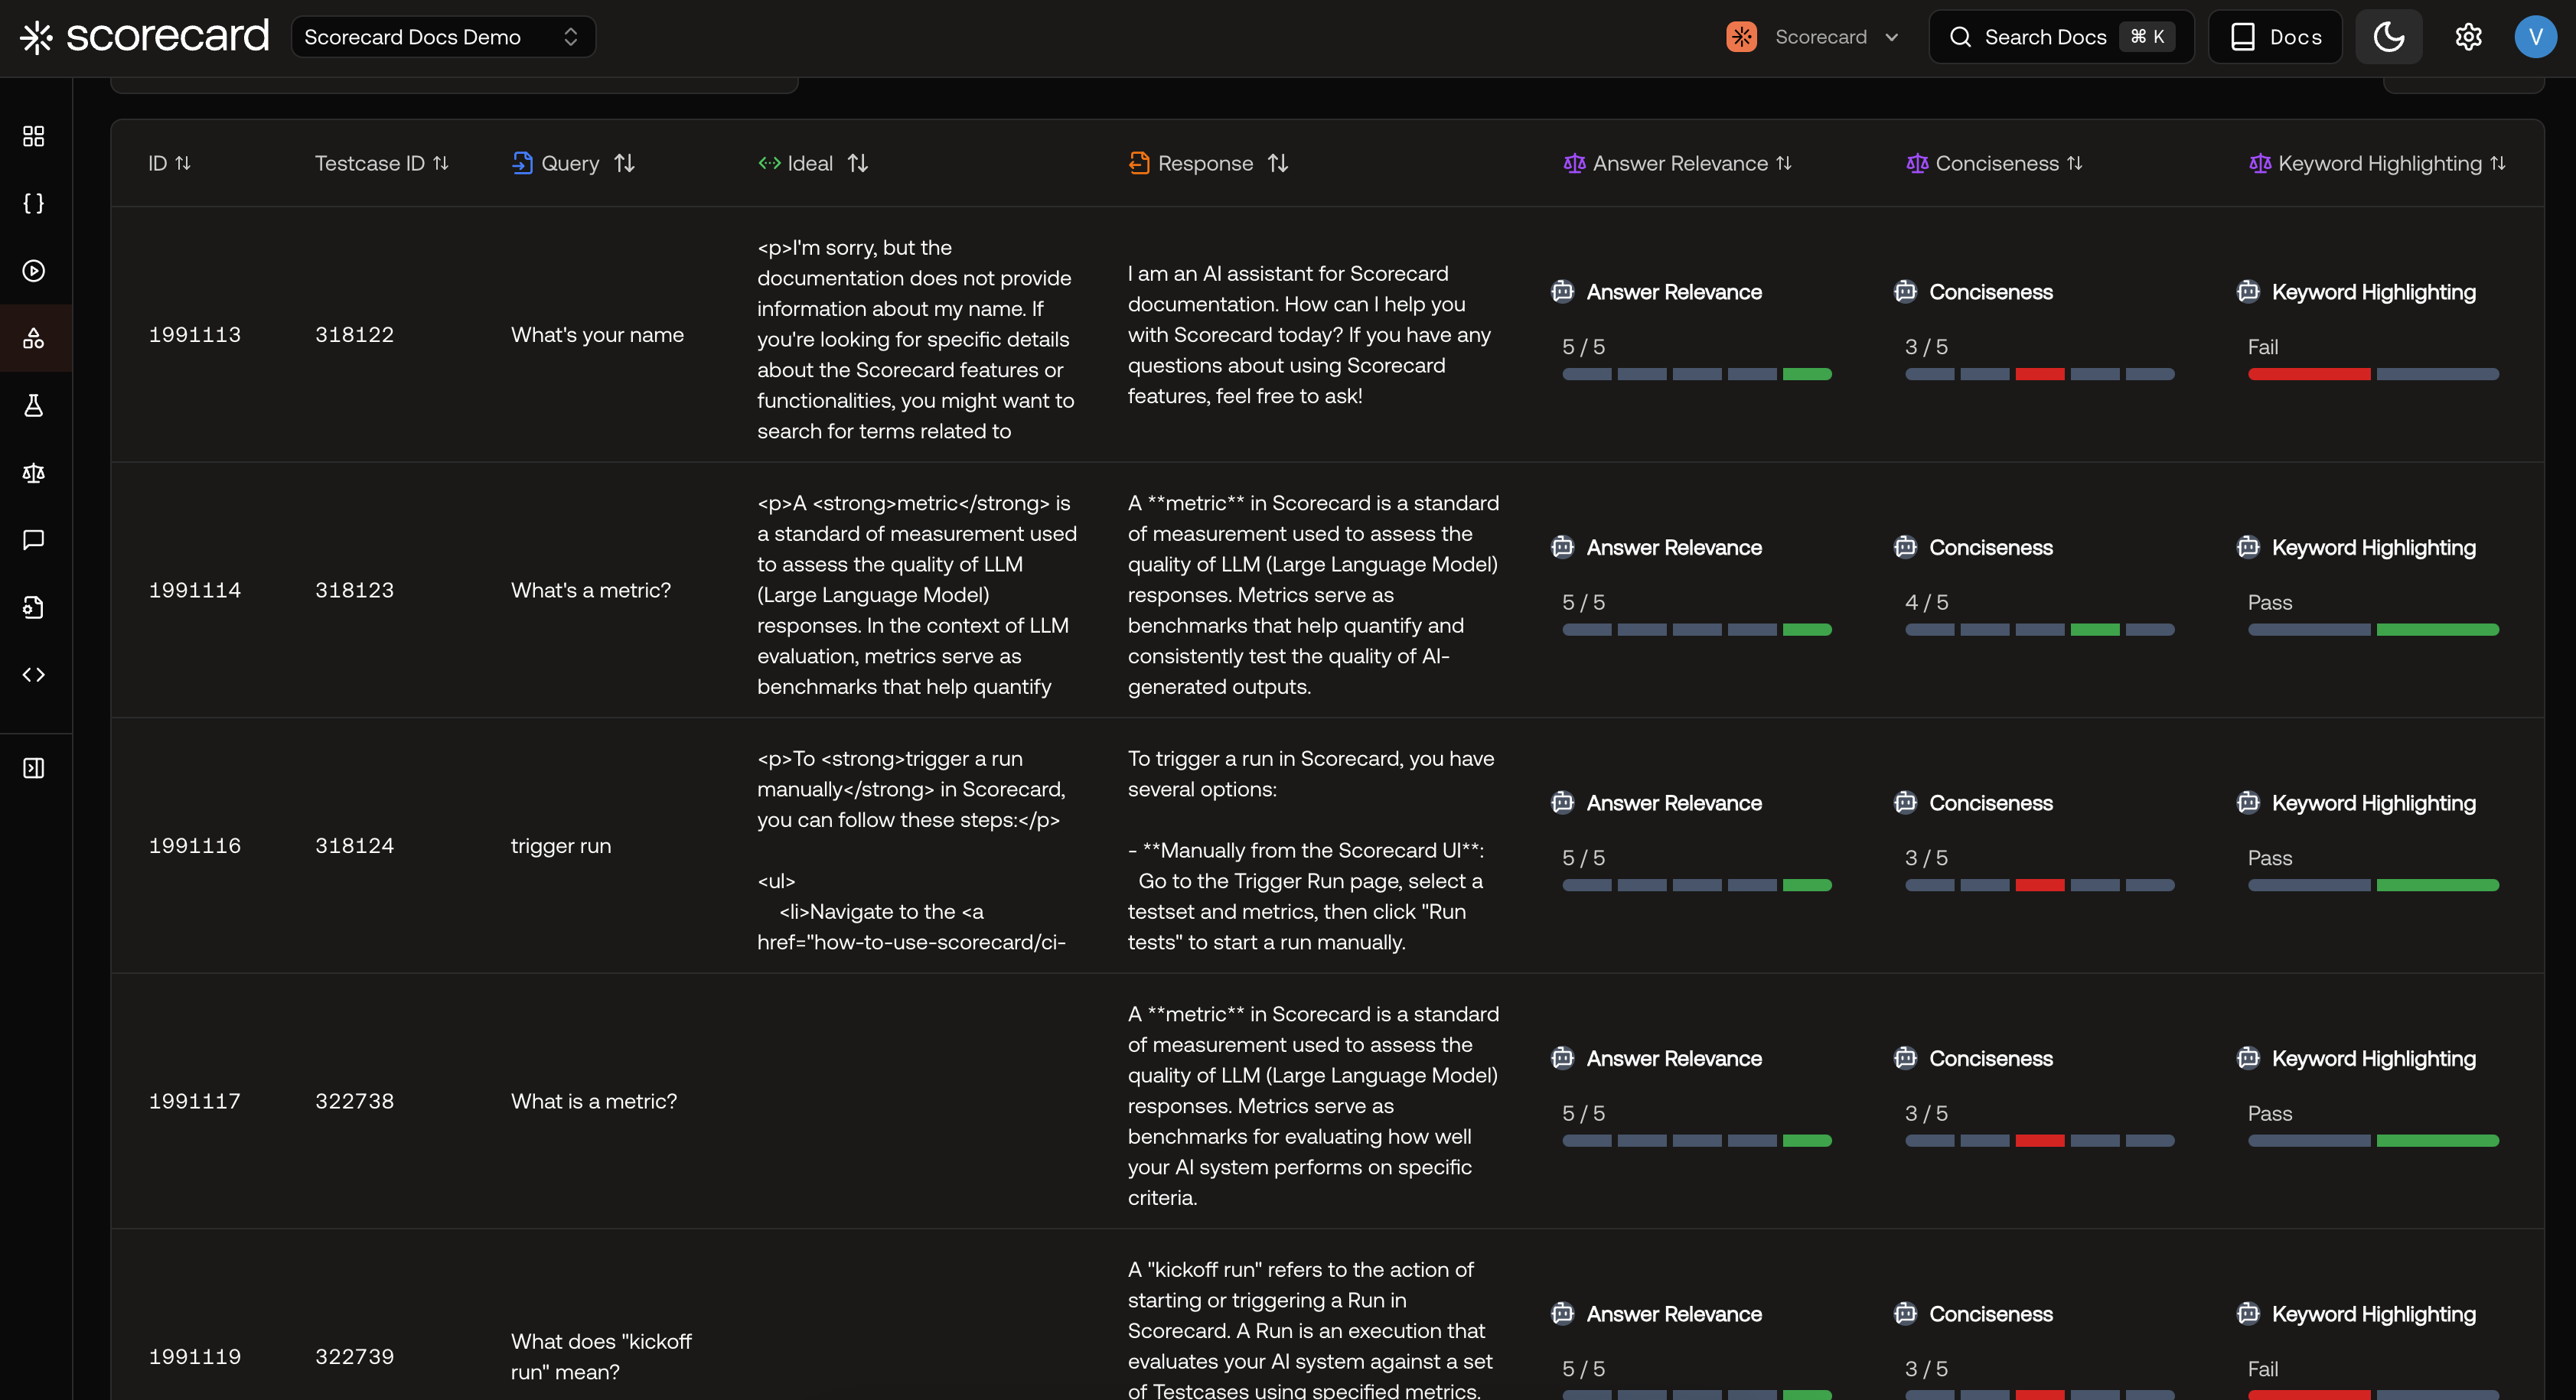Click the query about "kickoff run"
The height and width of the screenshot is (1400, 2576).
point(601,1357)
